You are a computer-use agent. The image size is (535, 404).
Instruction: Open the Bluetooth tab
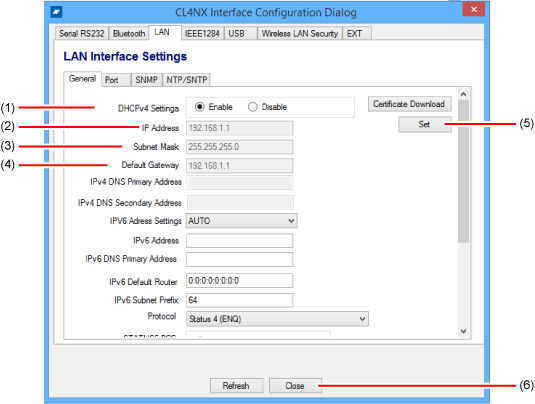tap(129, 33)
